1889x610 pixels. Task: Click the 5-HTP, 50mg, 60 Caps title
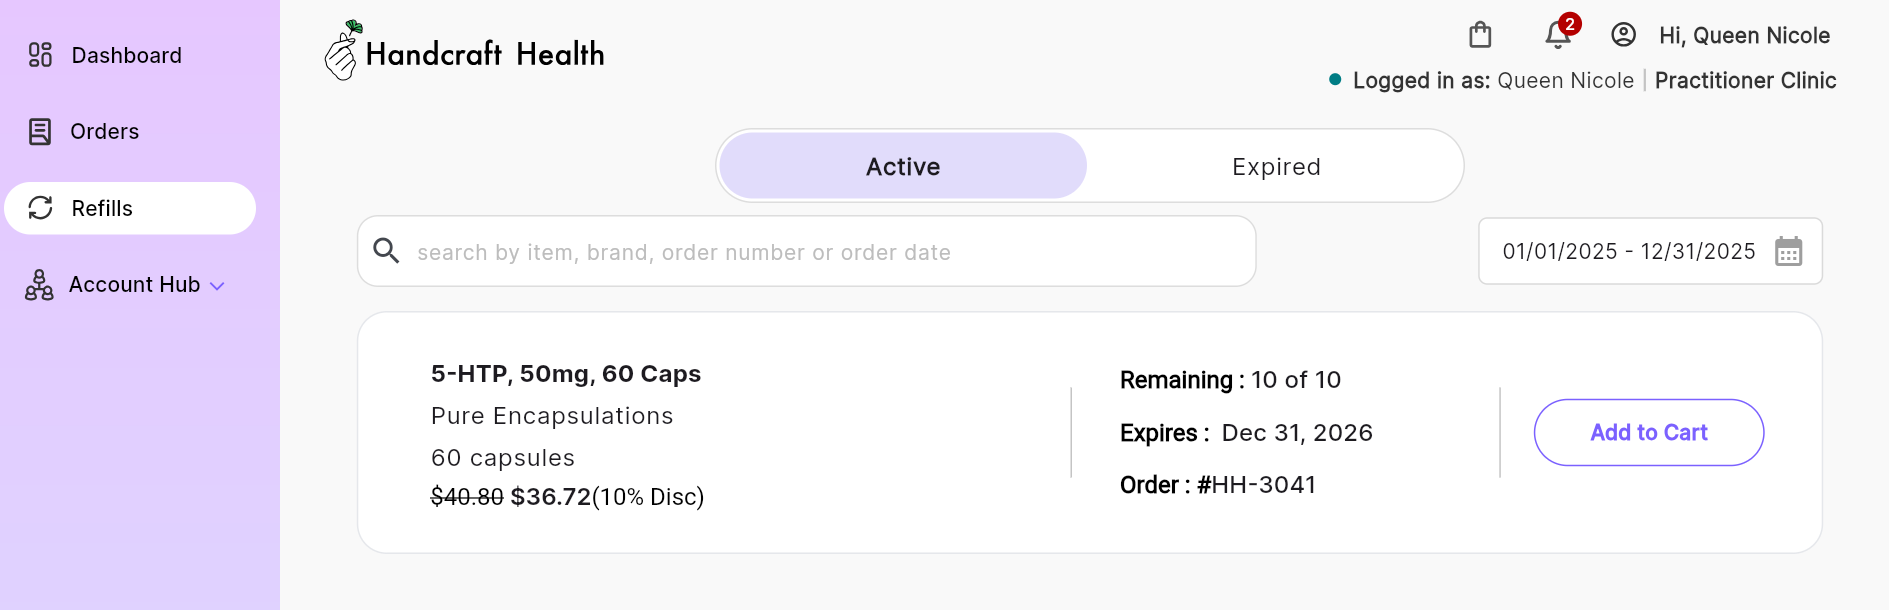click(x=565, y=374)
